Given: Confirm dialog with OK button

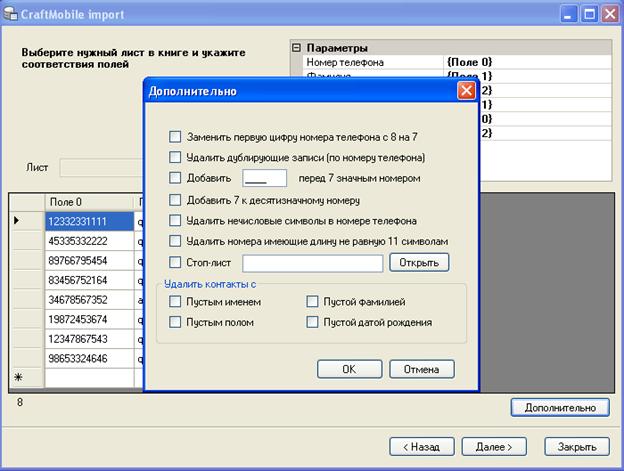Looking at the screenshot, I should (349, 369).
